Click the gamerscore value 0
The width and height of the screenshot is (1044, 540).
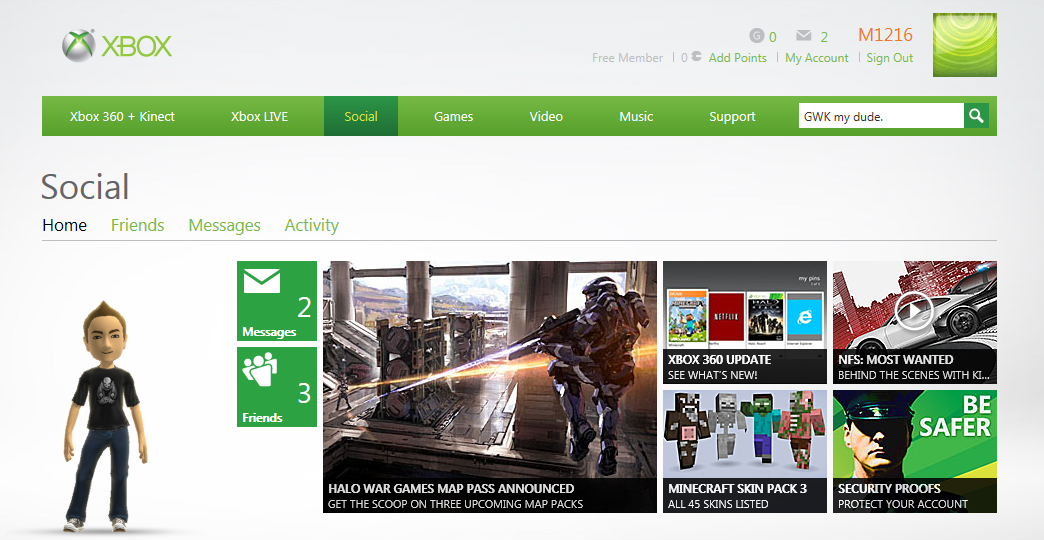tap(773, 37)
